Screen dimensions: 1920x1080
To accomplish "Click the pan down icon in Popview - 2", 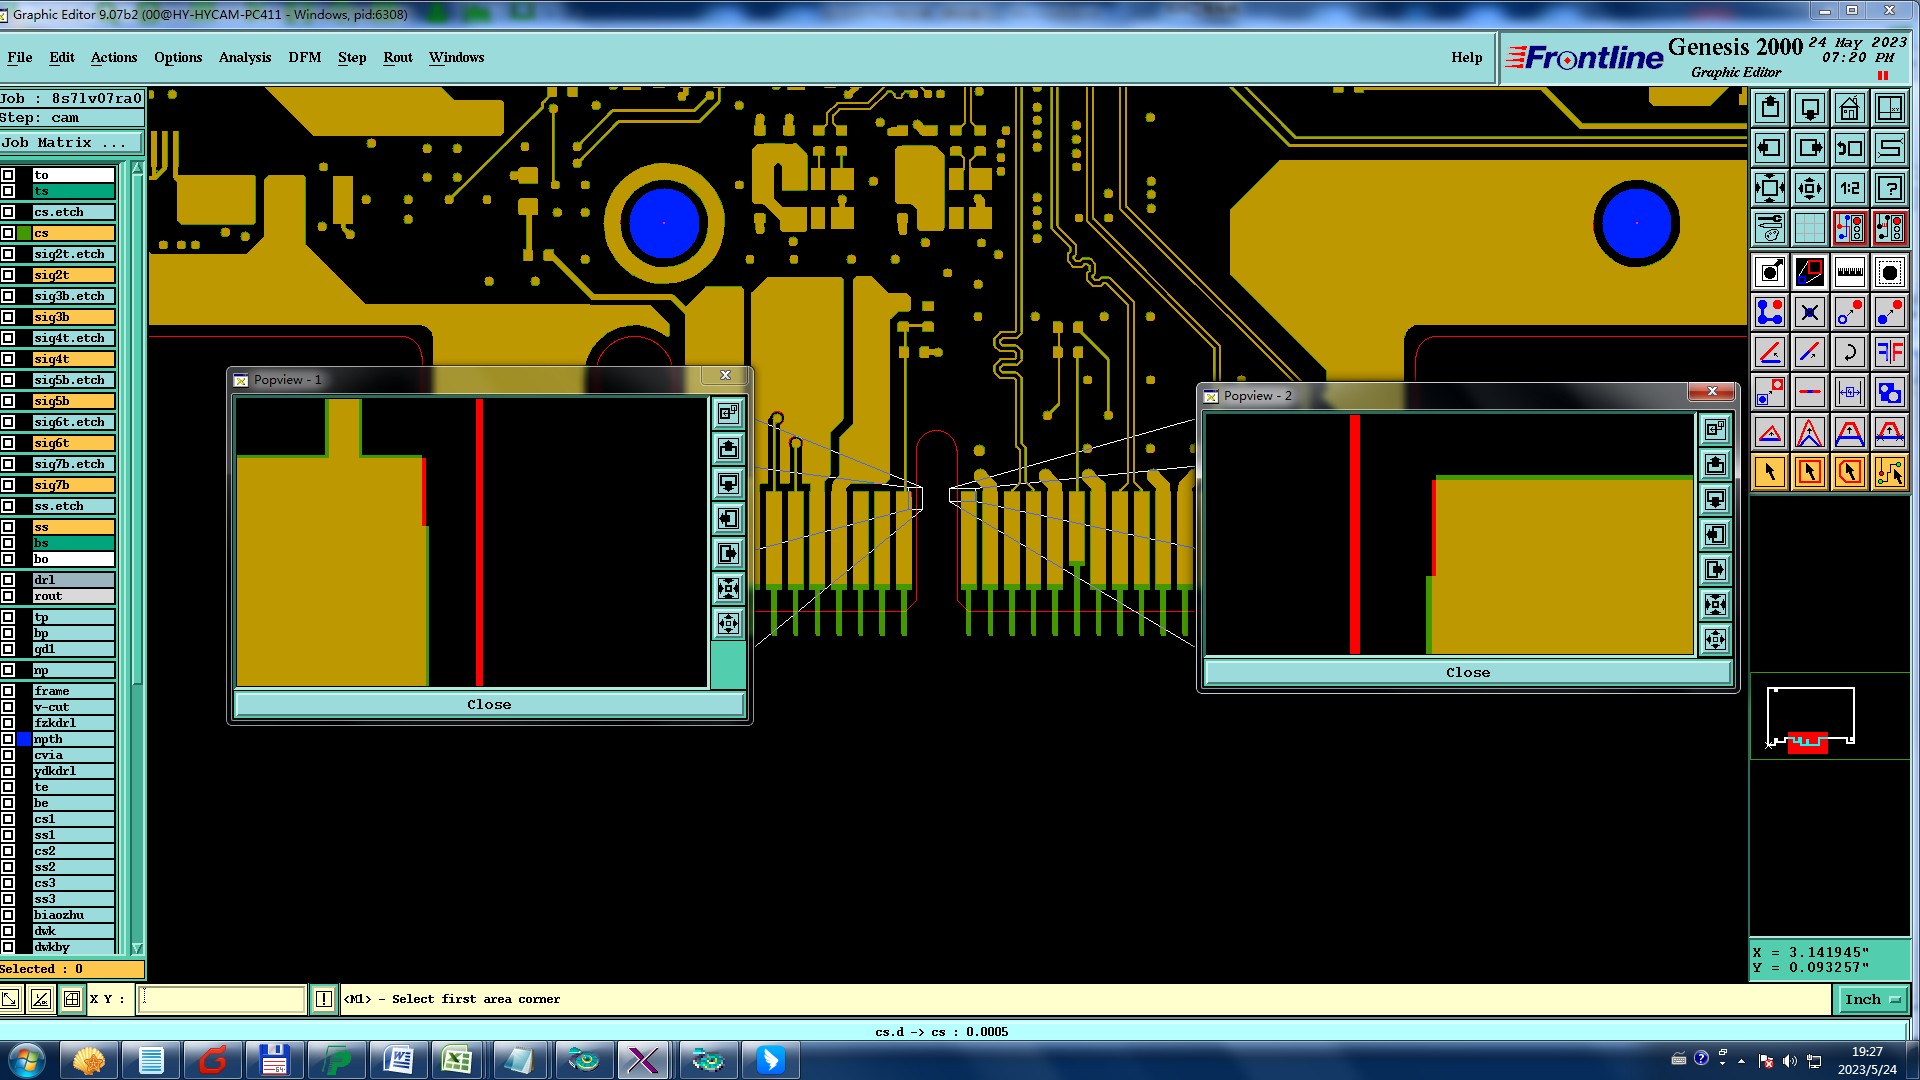I will coord(1716,499).
